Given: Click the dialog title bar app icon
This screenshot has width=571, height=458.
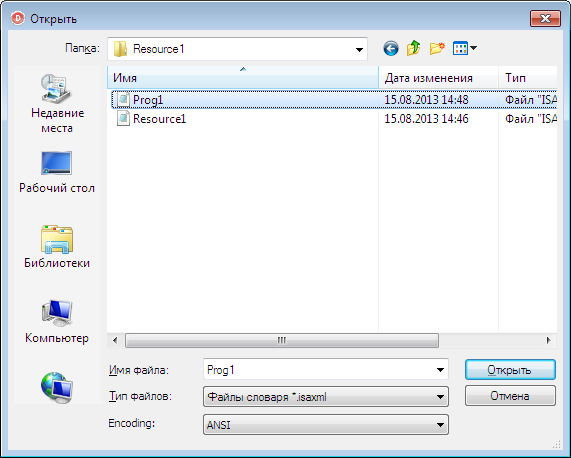Looking at the screenshot, I should click(17, 18).
